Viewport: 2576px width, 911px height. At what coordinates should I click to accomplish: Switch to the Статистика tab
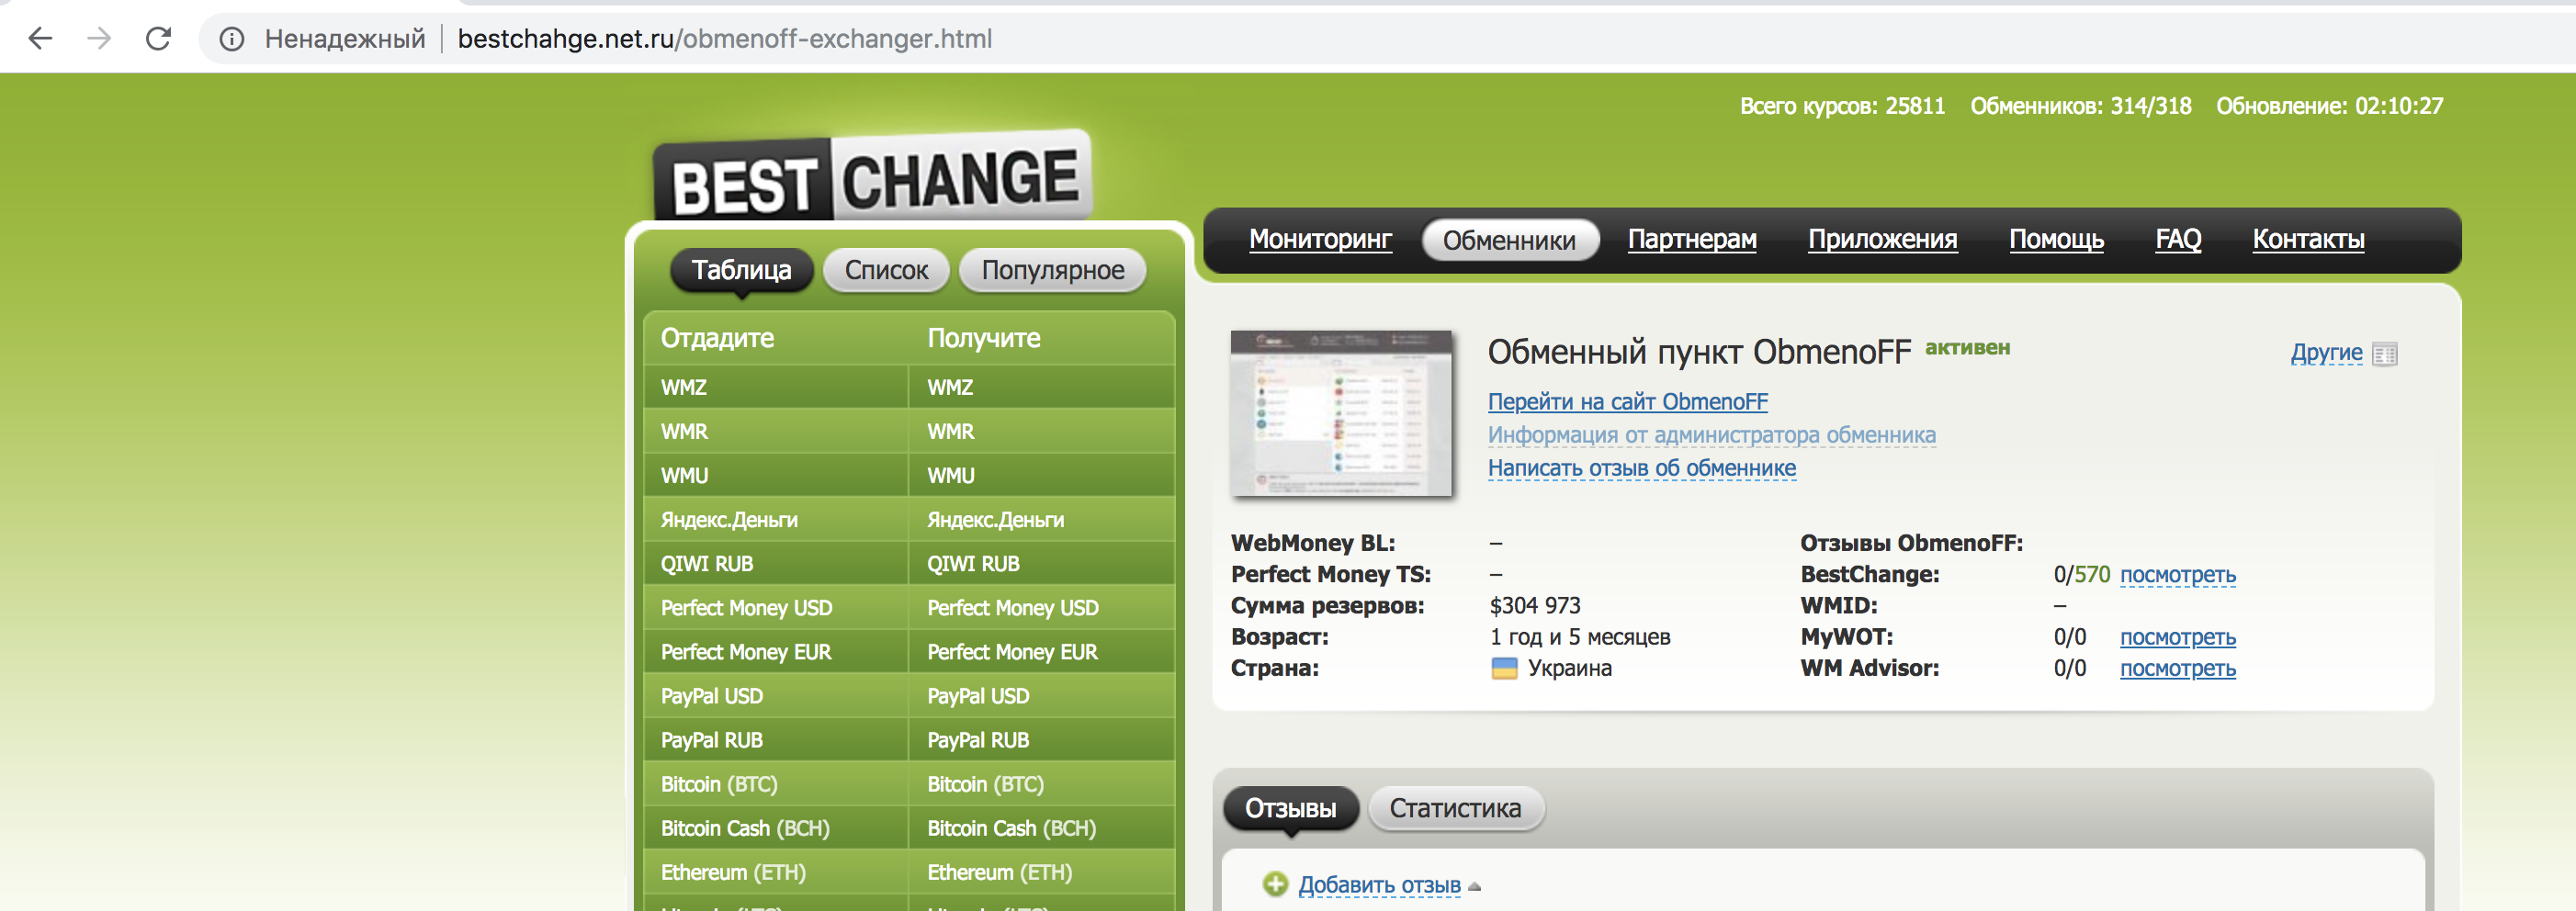tap(1455, 808)
